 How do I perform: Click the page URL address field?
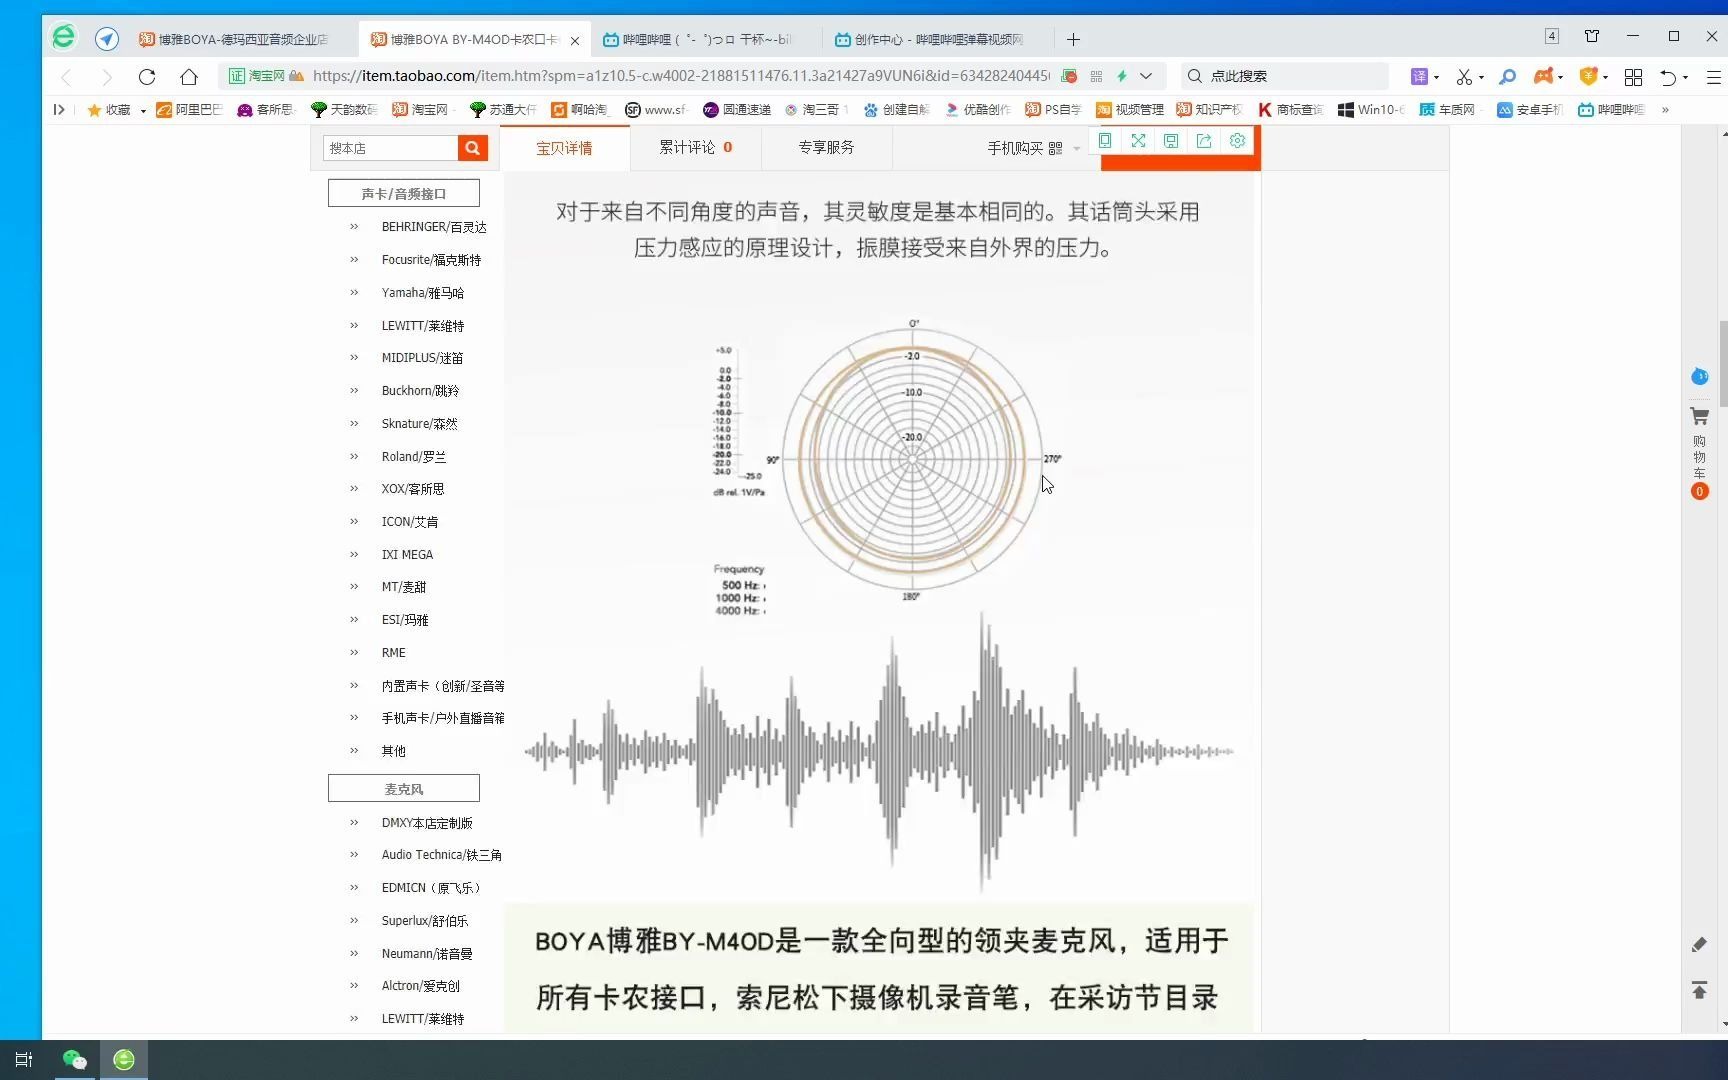coord(680,76)
